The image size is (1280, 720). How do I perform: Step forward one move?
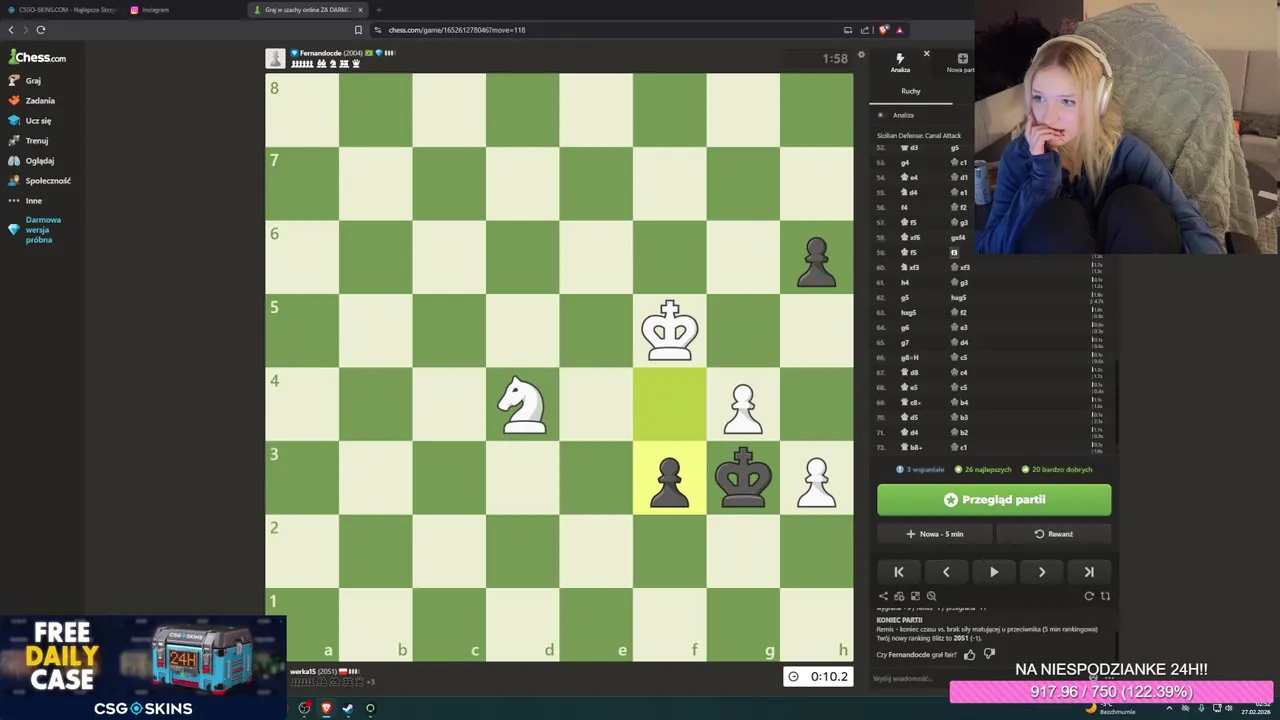(x=1041, y=572)
